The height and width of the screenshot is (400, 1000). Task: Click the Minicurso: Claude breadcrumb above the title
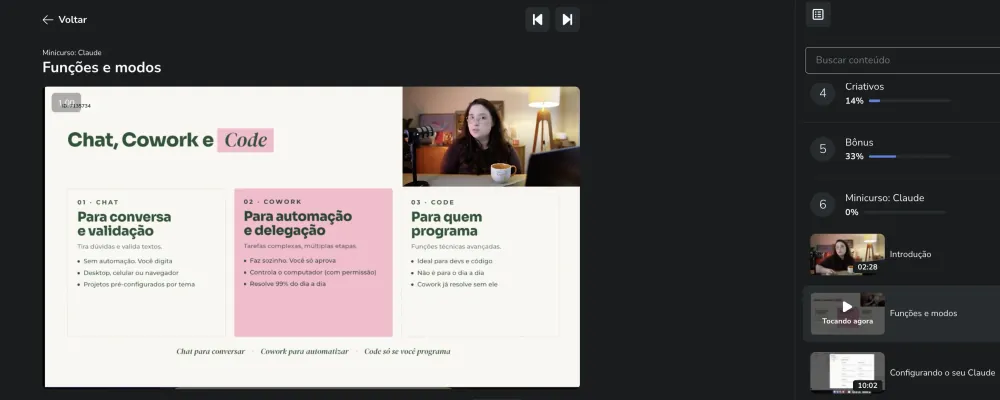coord(71,52)
